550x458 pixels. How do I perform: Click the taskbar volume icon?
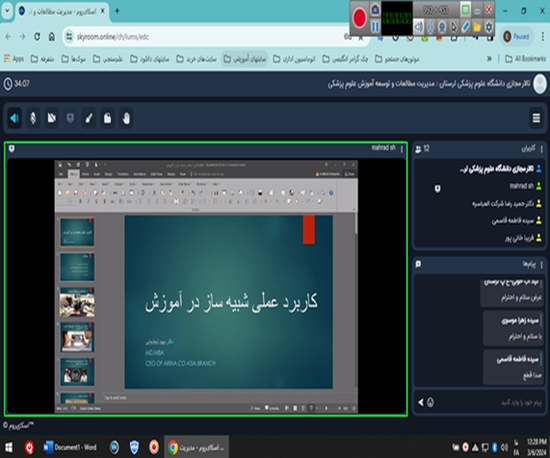coord(504,447)
